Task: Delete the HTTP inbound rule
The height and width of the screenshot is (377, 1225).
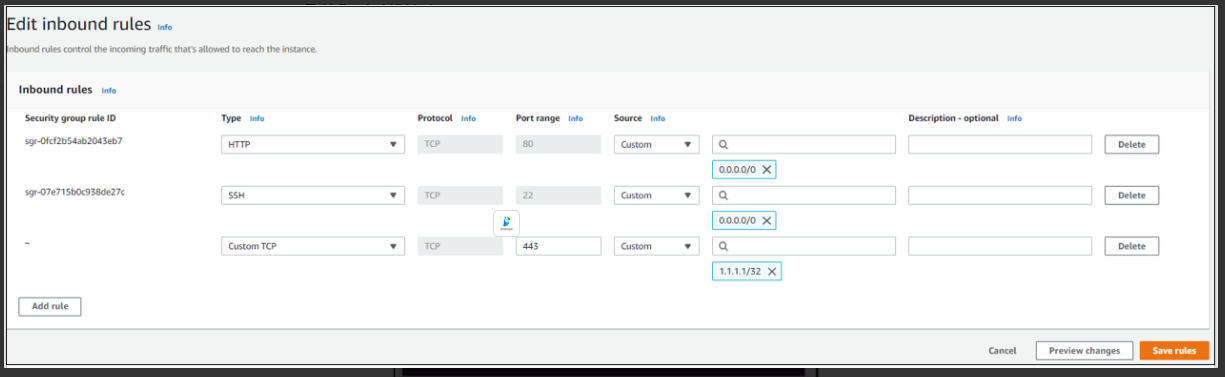Action: [x=1131, y=144]
